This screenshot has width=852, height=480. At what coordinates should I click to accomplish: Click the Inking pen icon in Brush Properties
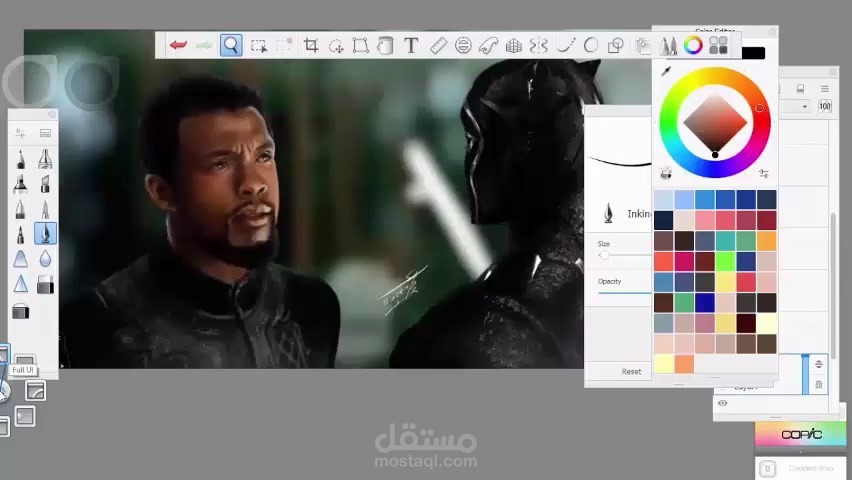(x=609, y=213)
